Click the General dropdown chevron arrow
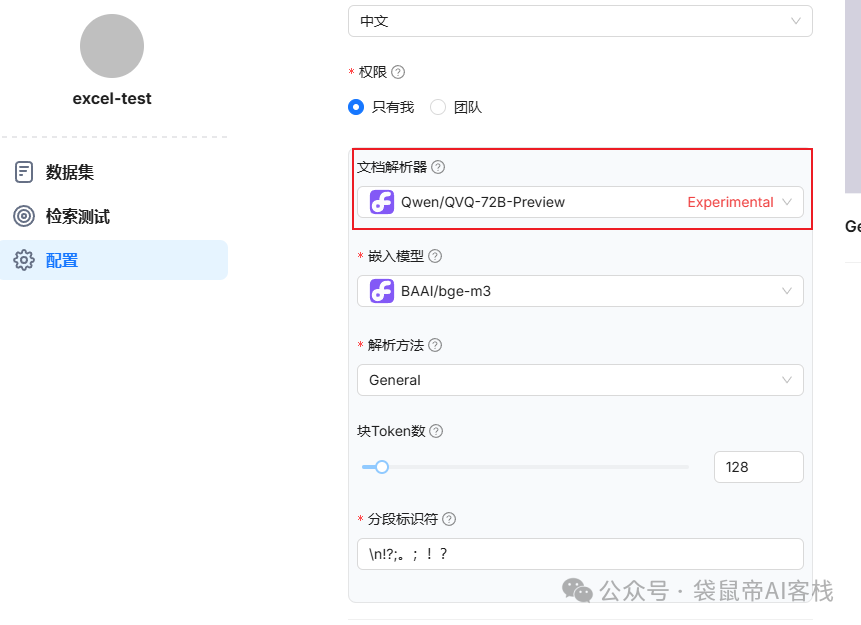Image resolution: width=861 pixels, height=625 pixels. point(787,380)
